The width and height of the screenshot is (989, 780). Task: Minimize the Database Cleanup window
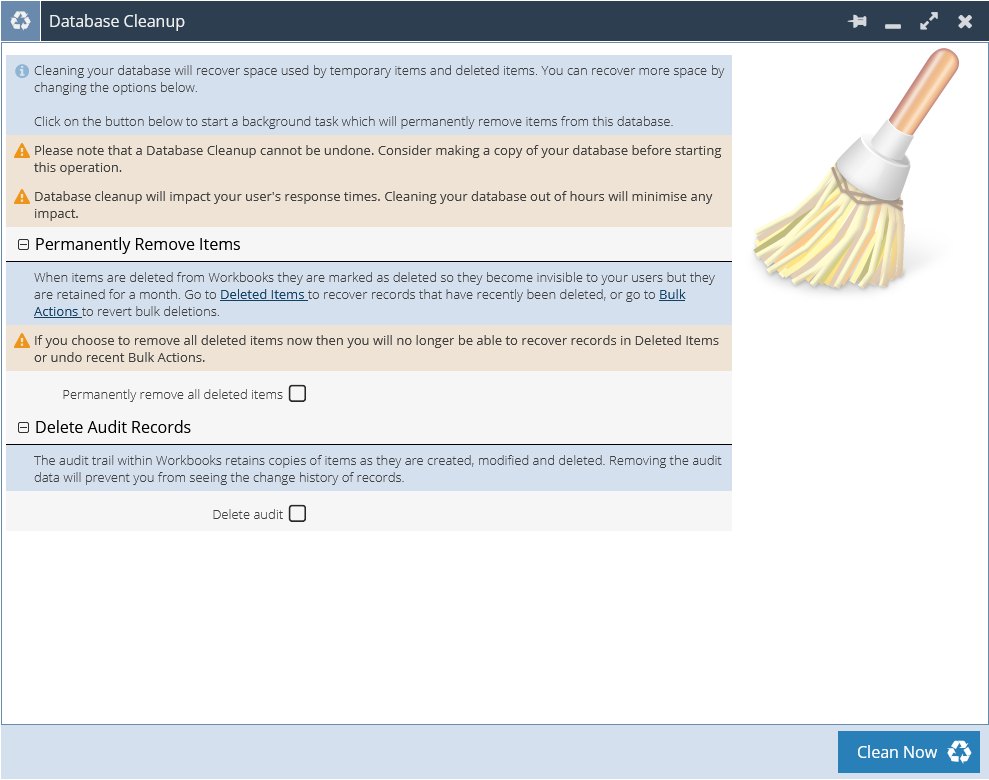pyautogui.click(x=892, y=25)
